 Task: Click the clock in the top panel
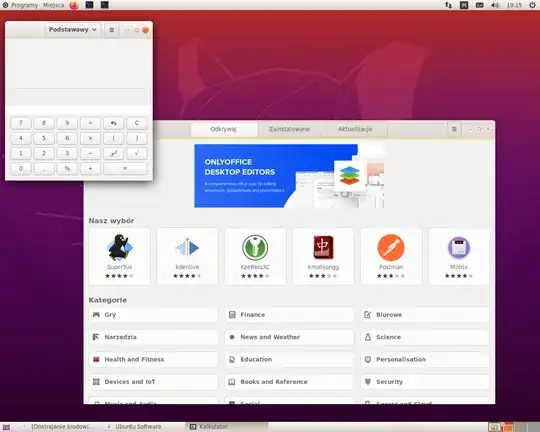(514, 5)
